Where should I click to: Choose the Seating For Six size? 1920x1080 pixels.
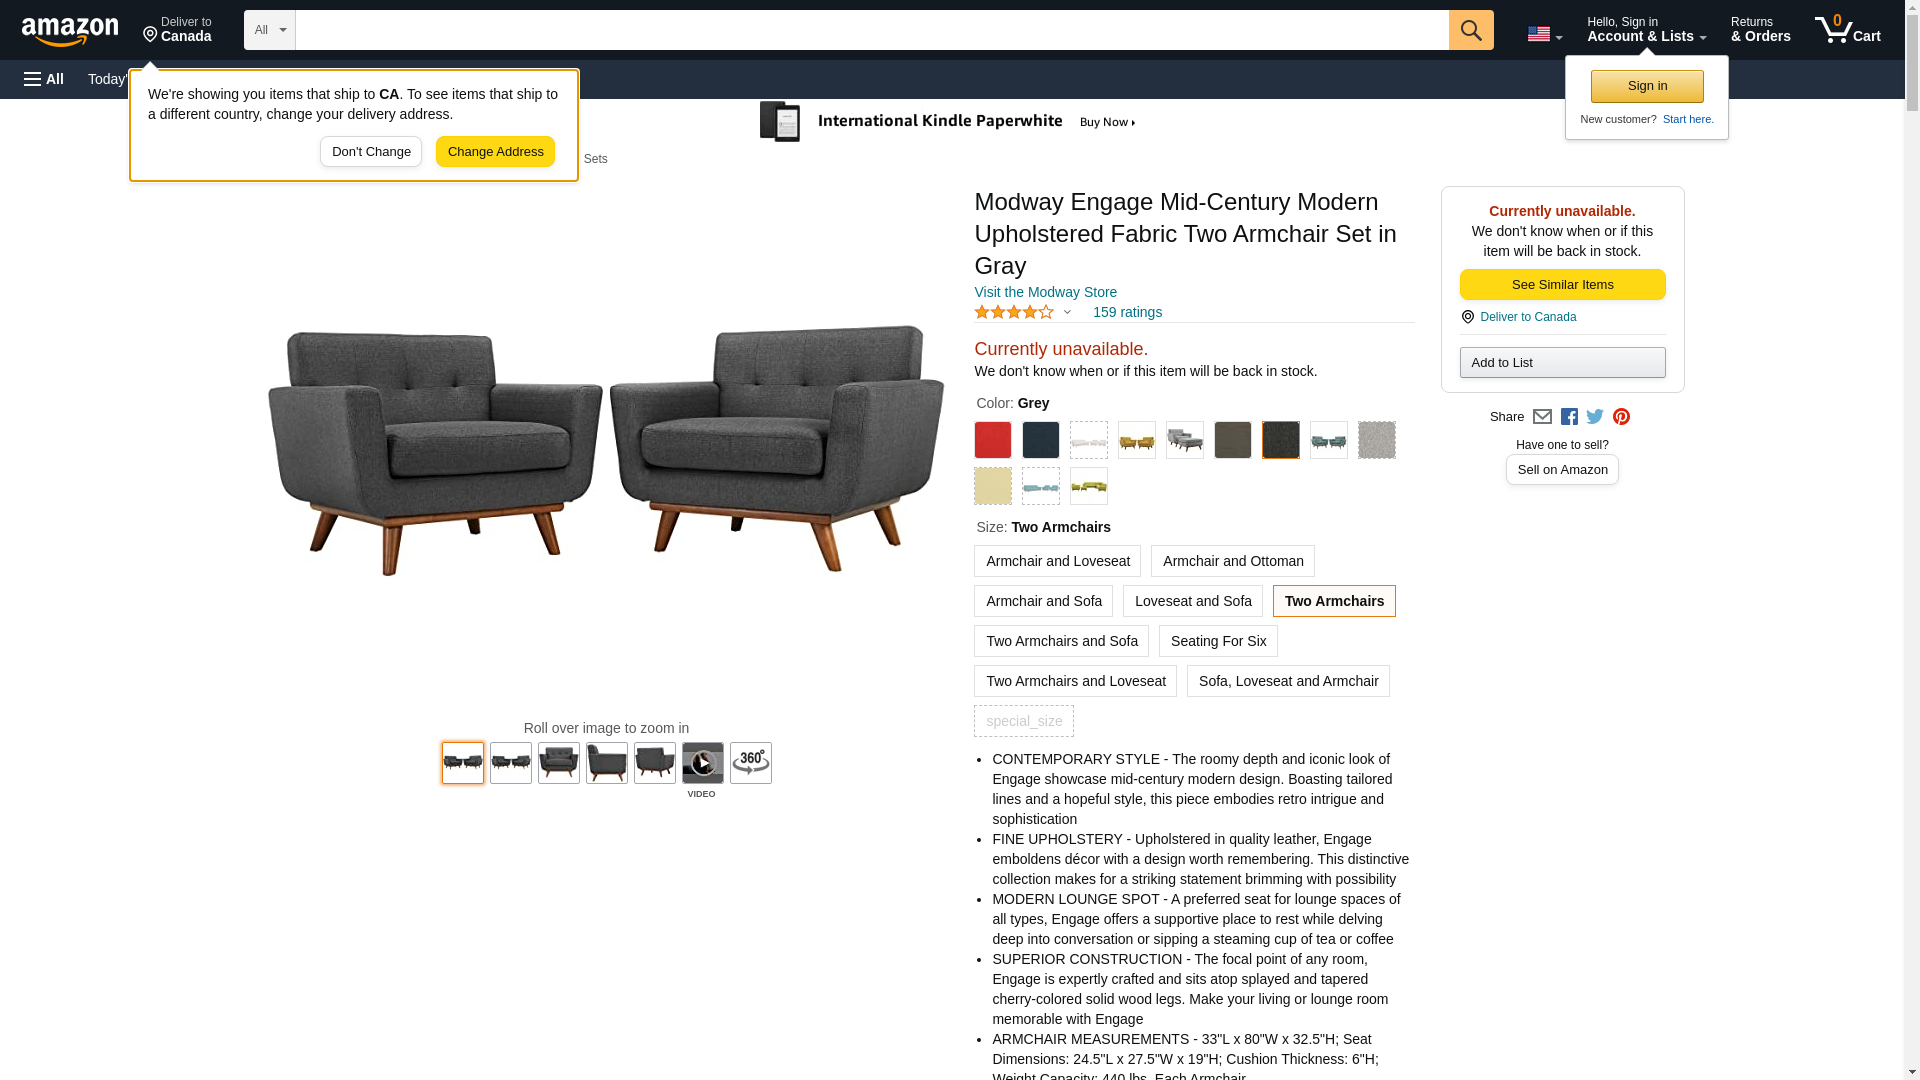[x=1218, y=641]
